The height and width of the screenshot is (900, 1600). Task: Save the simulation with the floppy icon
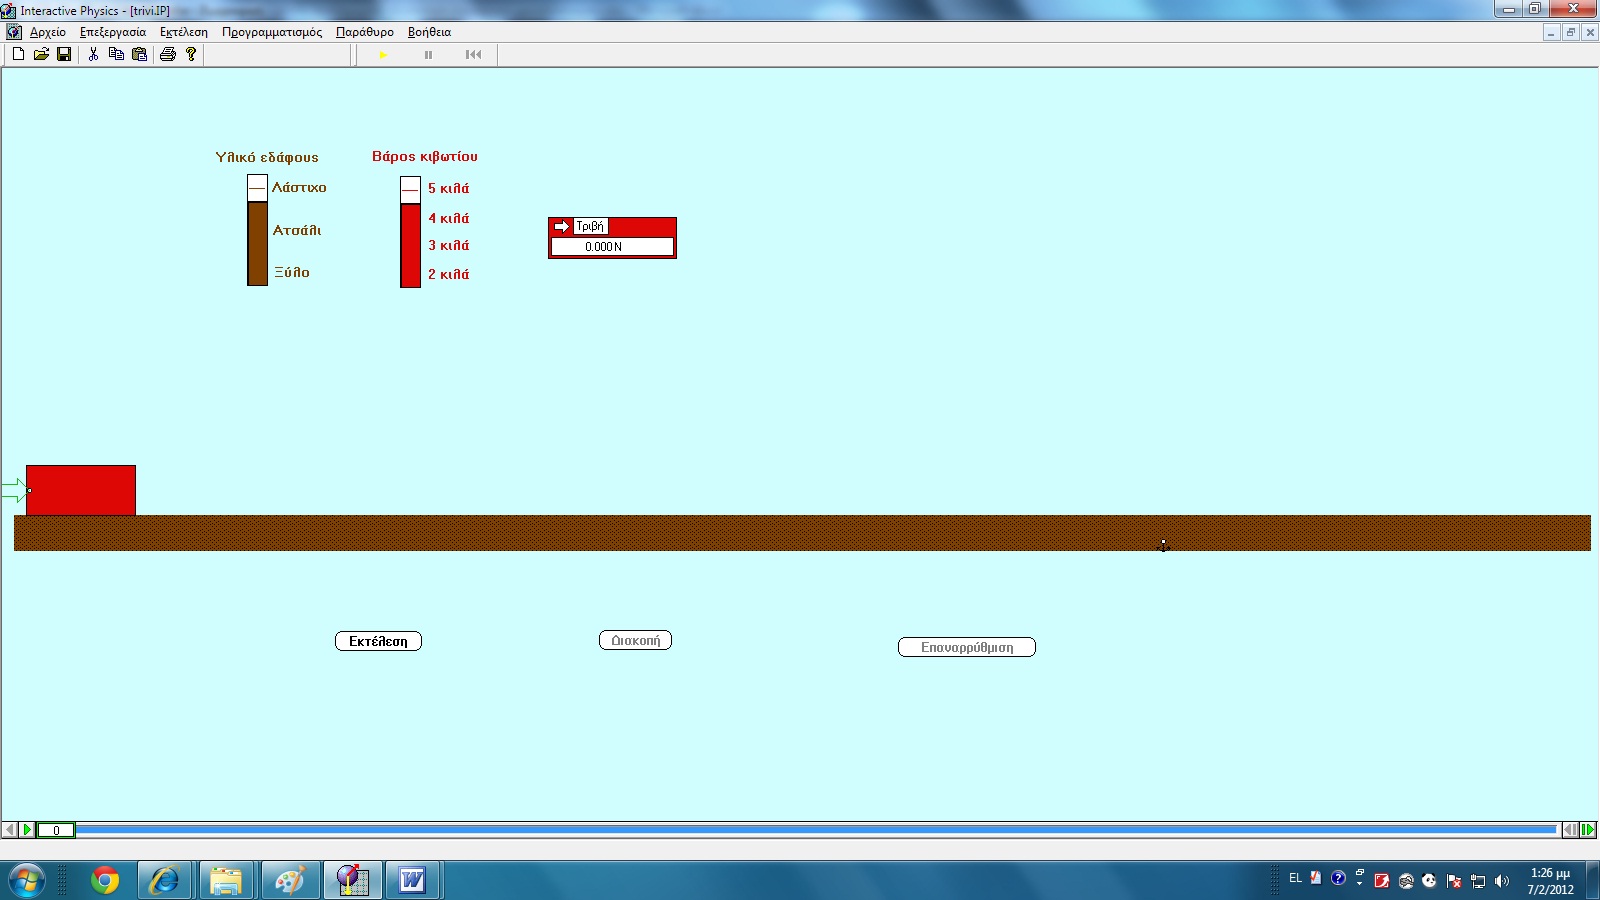click(64, 54)
